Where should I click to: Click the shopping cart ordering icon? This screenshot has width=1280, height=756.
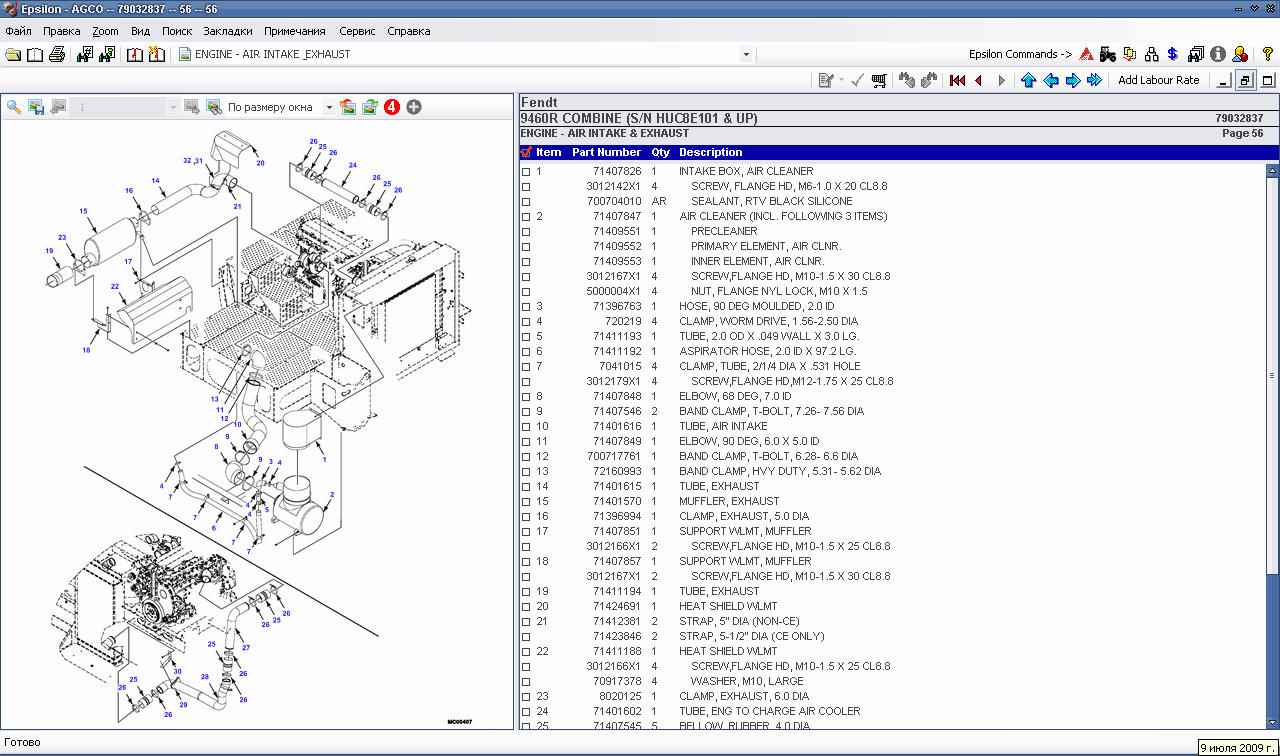pos(879,80)
